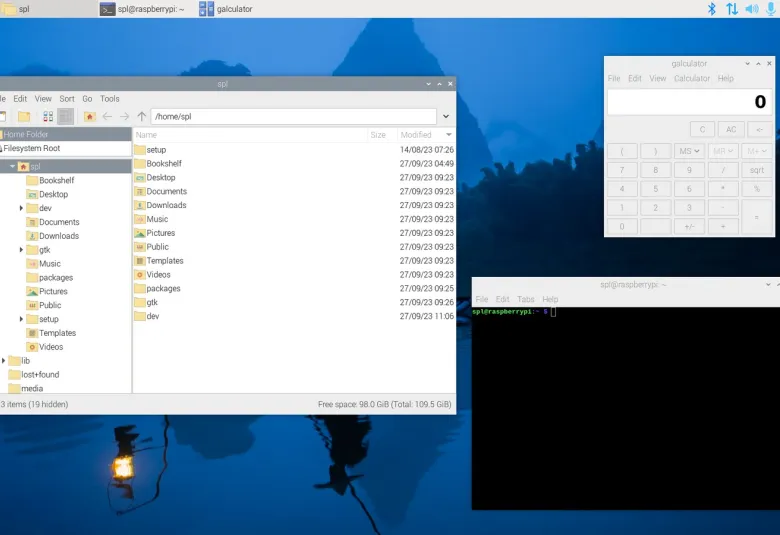Switch to detailed list view
This screenshot has width=780, height=535.
[x=66, y=116]
